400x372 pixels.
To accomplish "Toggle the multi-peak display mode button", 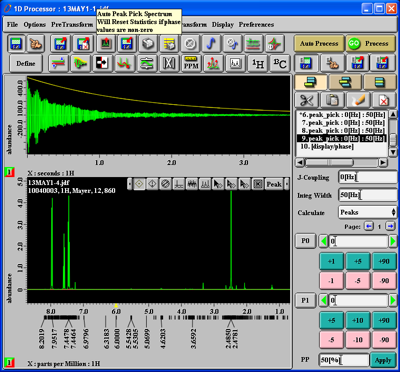I will (x=205, y=184).
